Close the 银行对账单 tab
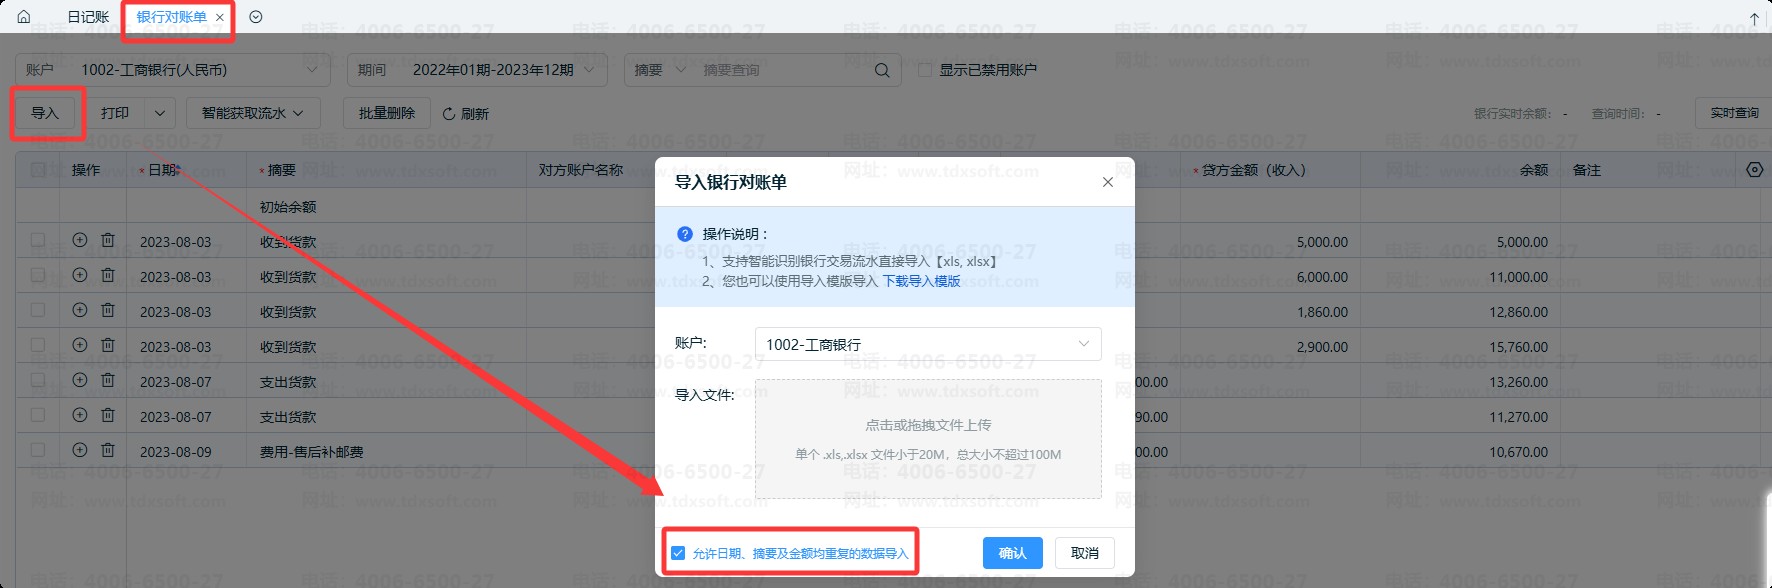The width and height of the screenshot is (1772, 588). pos(220,17)
